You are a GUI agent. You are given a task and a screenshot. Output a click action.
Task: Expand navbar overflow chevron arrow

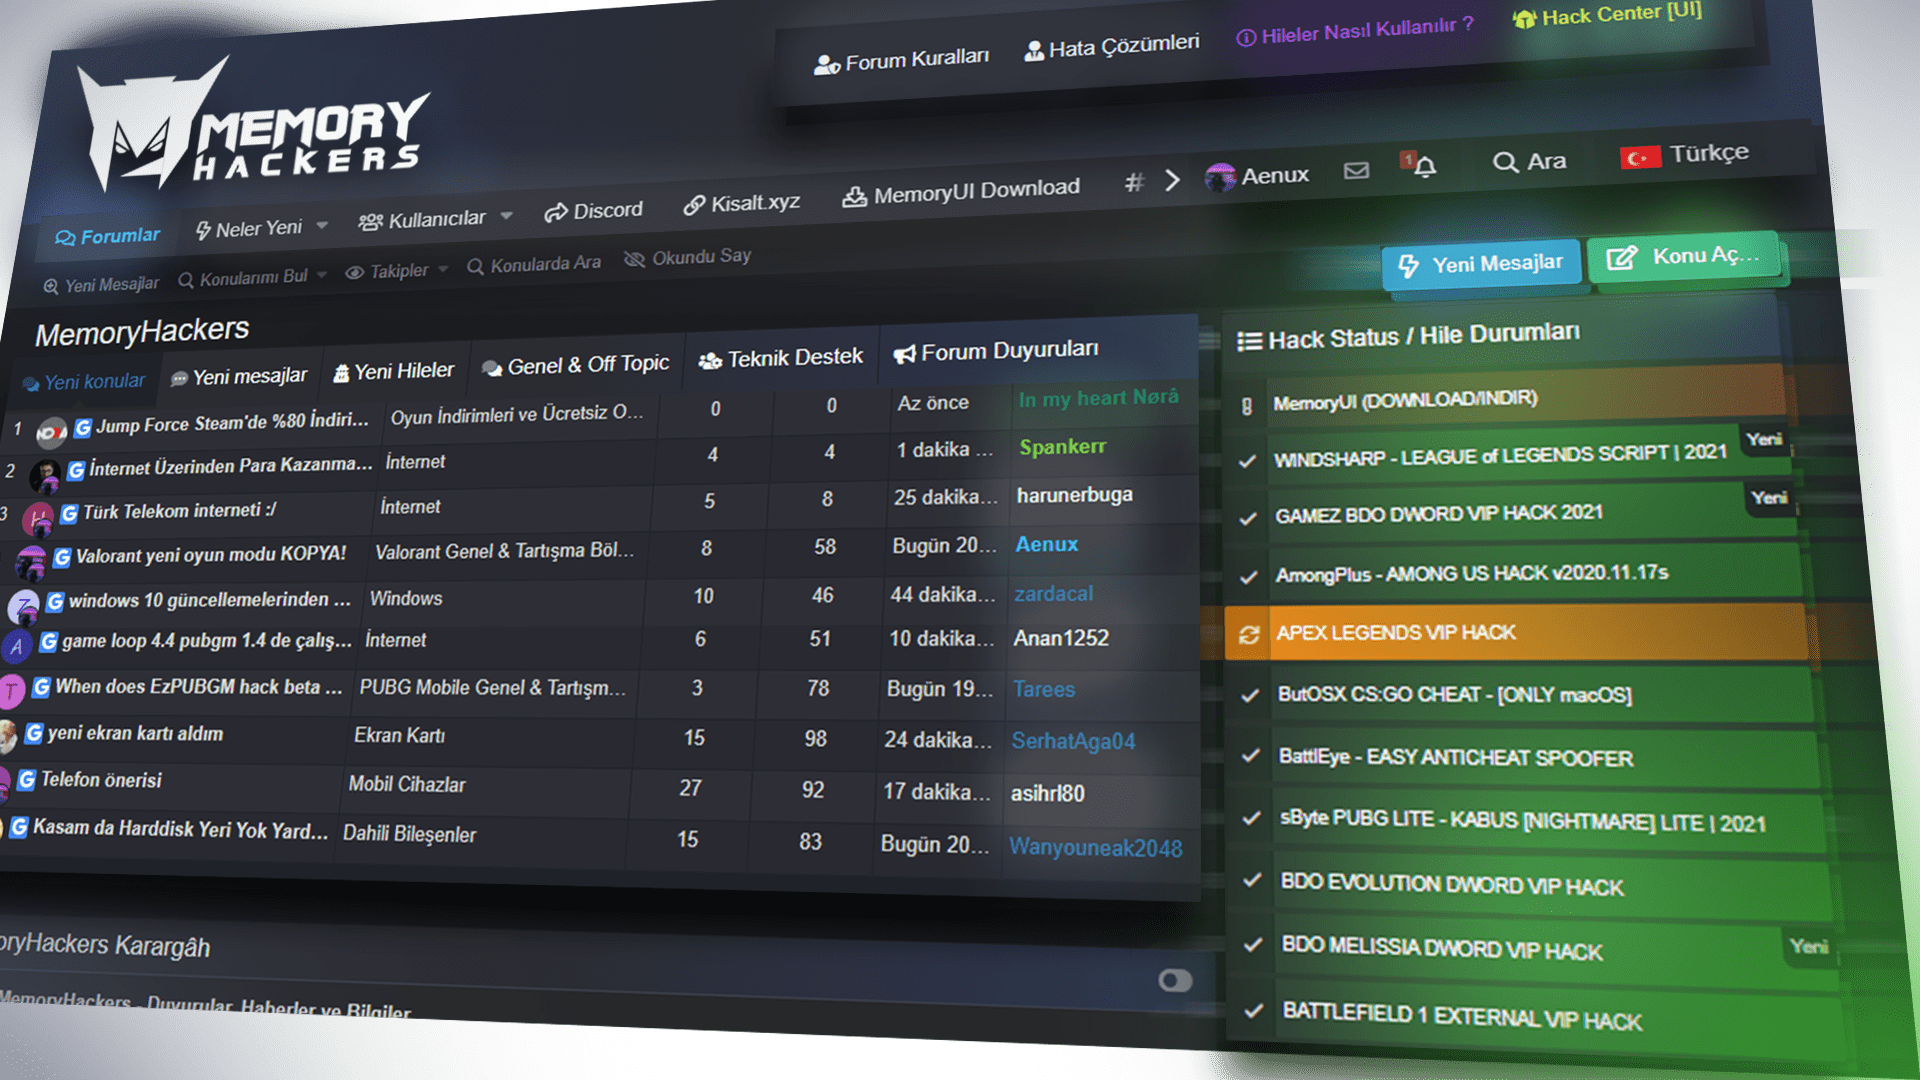coord(1173,180)
